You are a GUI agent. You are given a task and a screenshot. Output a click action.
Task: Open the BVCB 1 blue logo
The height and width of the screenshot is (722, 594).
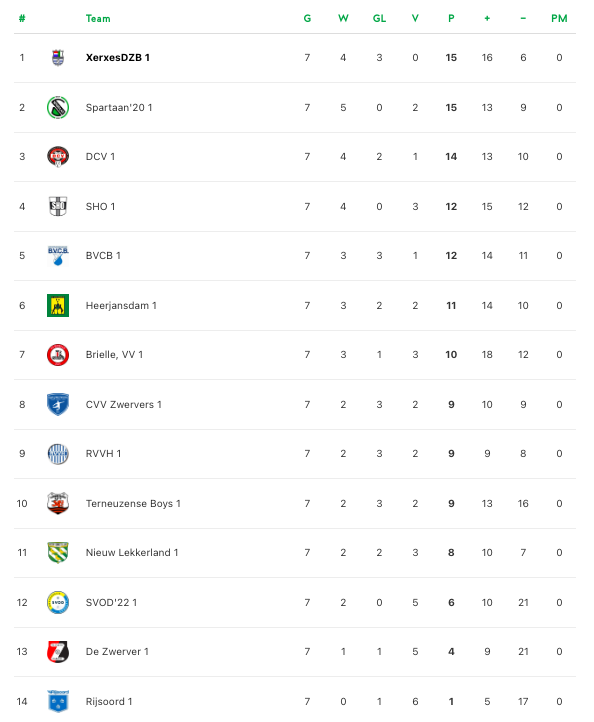pyautogui.click(x=58, y=256)
